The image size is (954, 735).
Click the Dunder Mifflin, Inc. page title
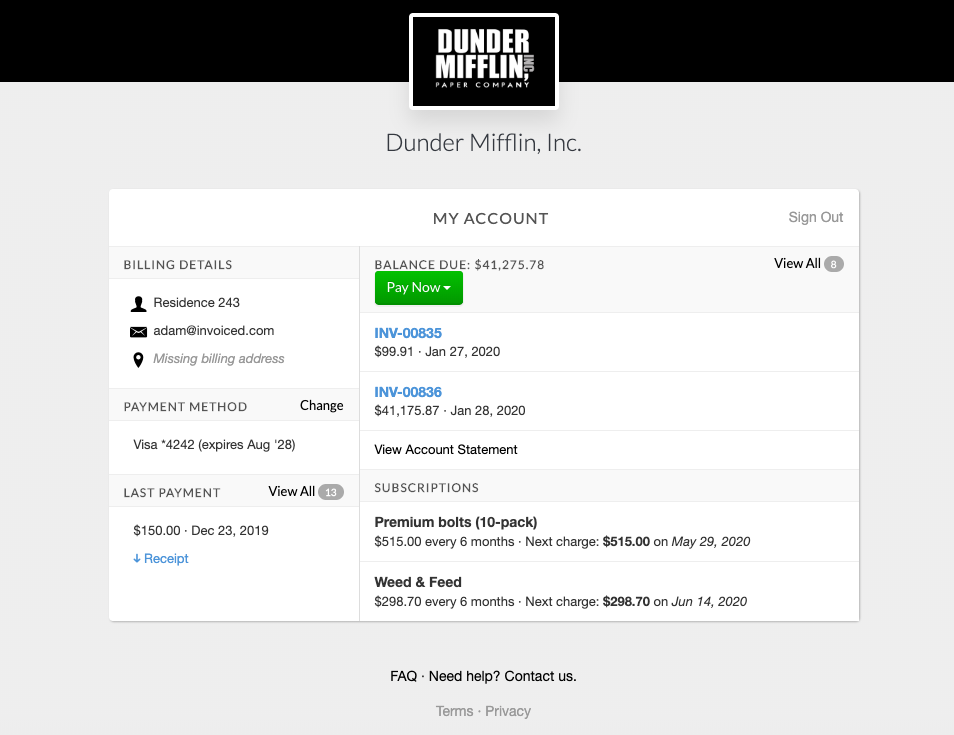coord(484,143)
